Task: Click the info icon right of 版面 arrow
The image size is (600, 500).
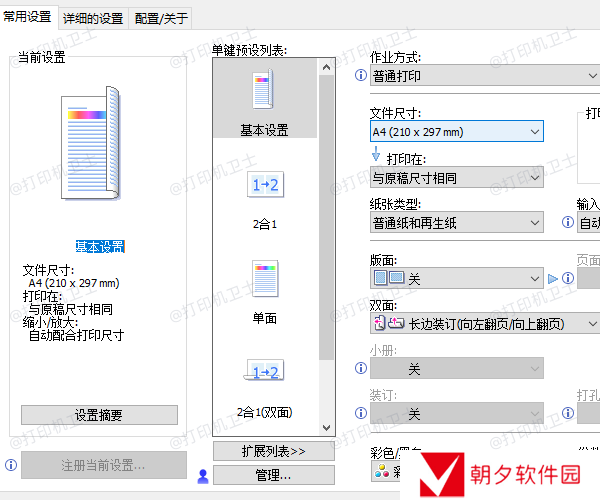Action: (568, 278)
